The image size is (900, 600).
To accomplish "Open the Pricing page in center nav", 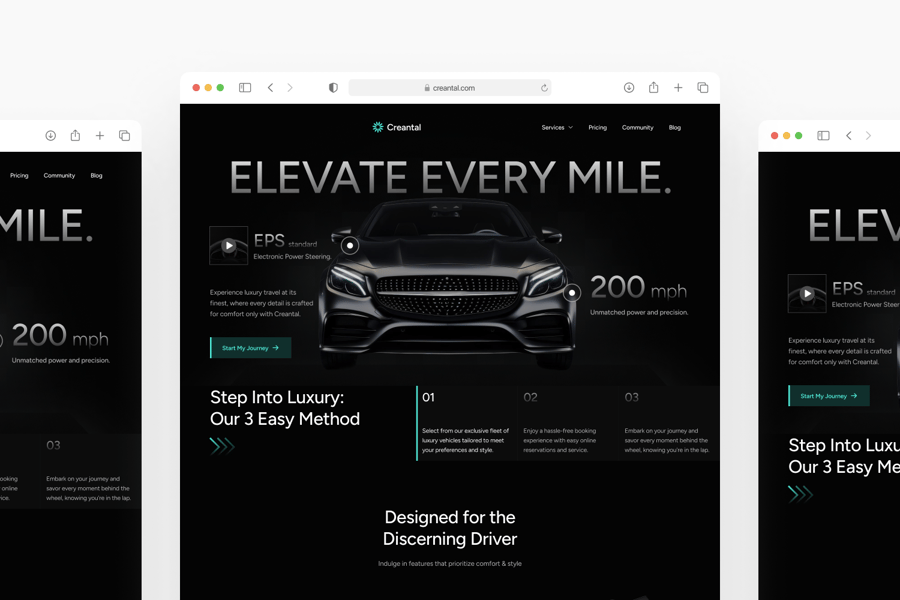I will (x=598, y=127).
